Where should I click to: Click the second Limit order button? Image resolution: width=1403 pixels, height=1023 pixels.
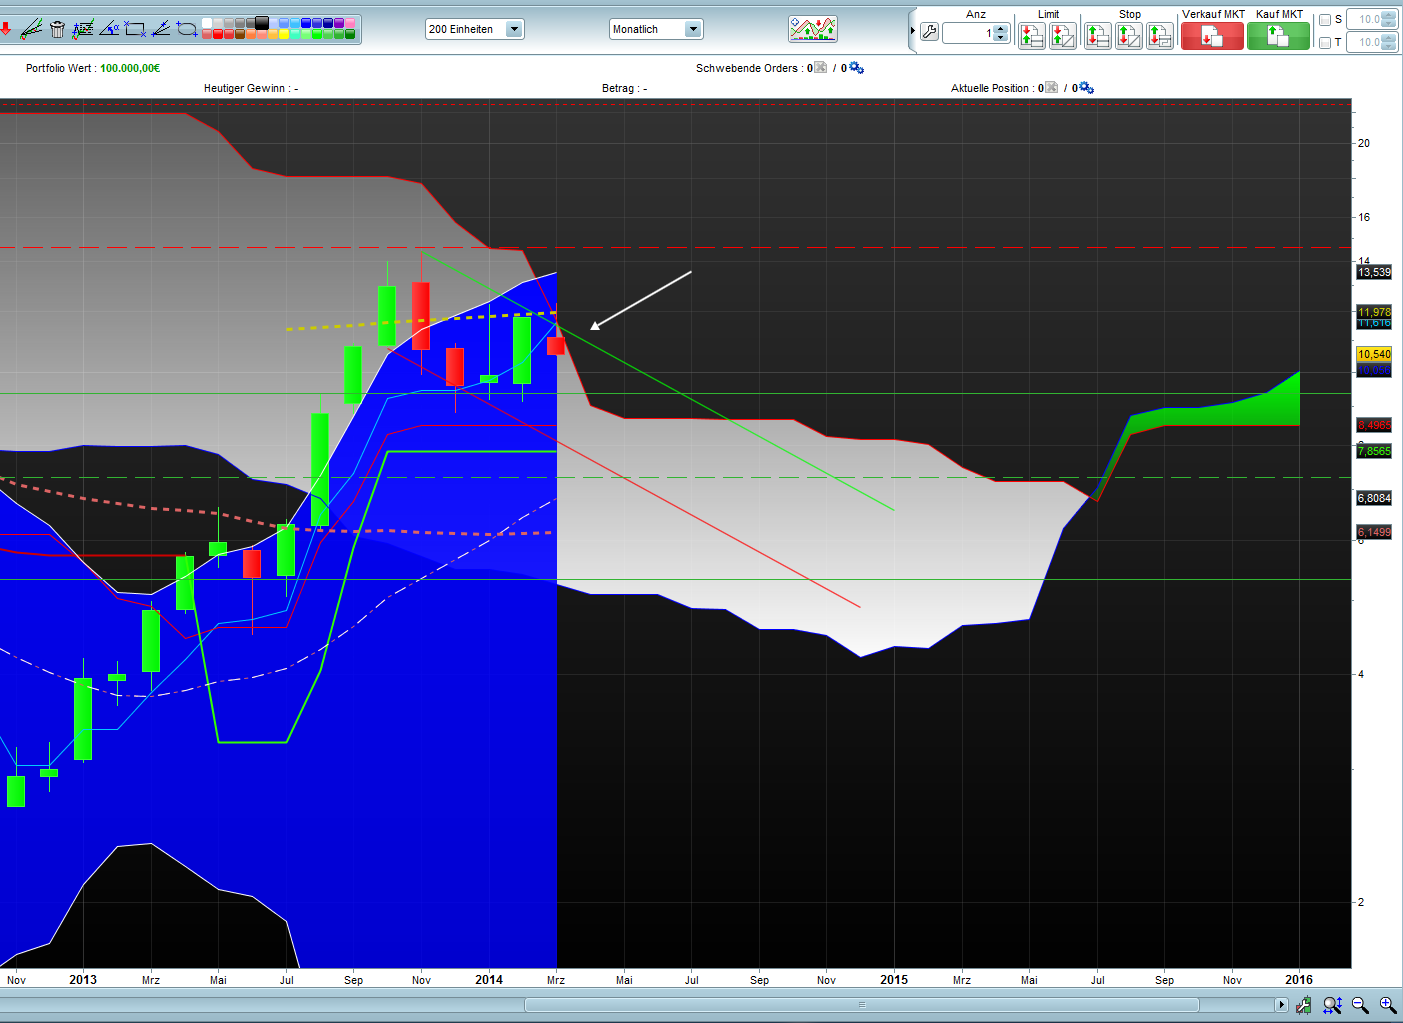[1063, 36]
